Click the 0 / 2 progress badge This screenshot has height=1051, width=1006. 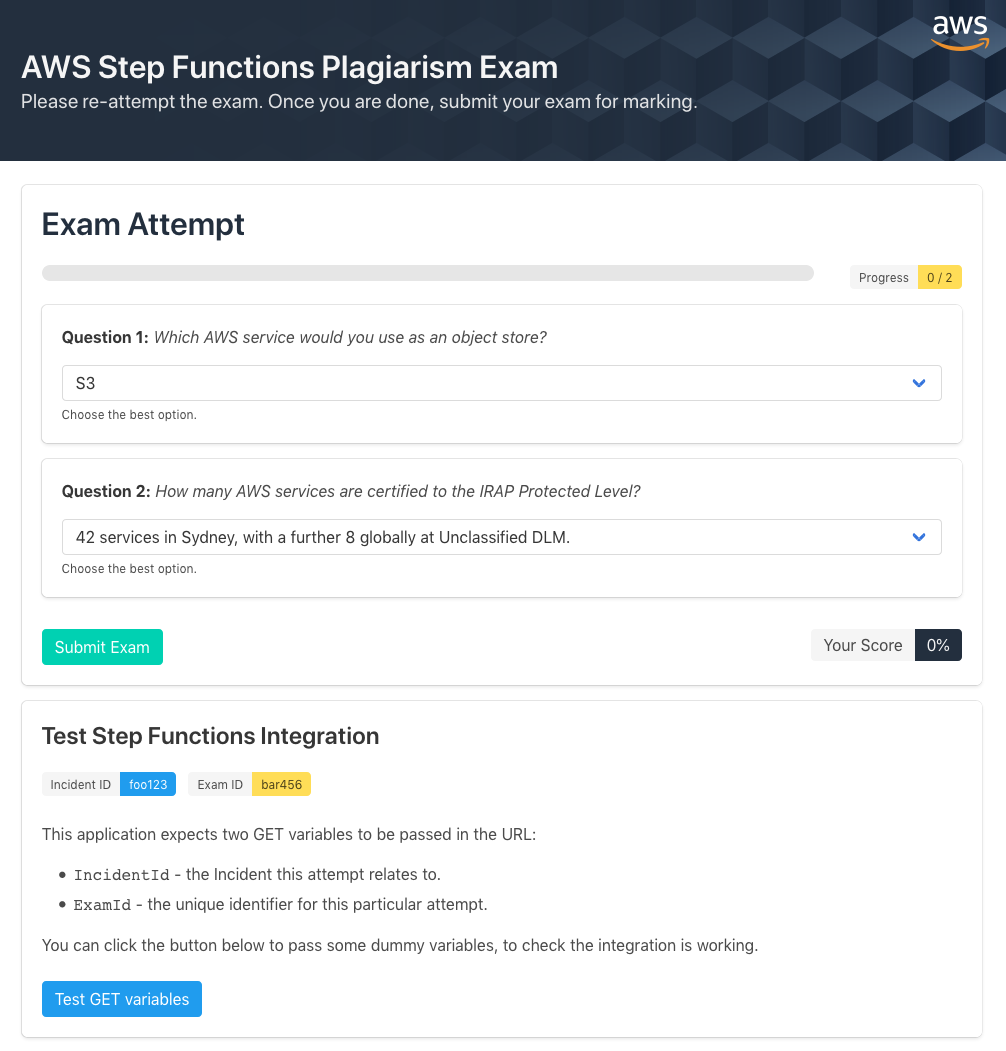(x=940, y=277)
